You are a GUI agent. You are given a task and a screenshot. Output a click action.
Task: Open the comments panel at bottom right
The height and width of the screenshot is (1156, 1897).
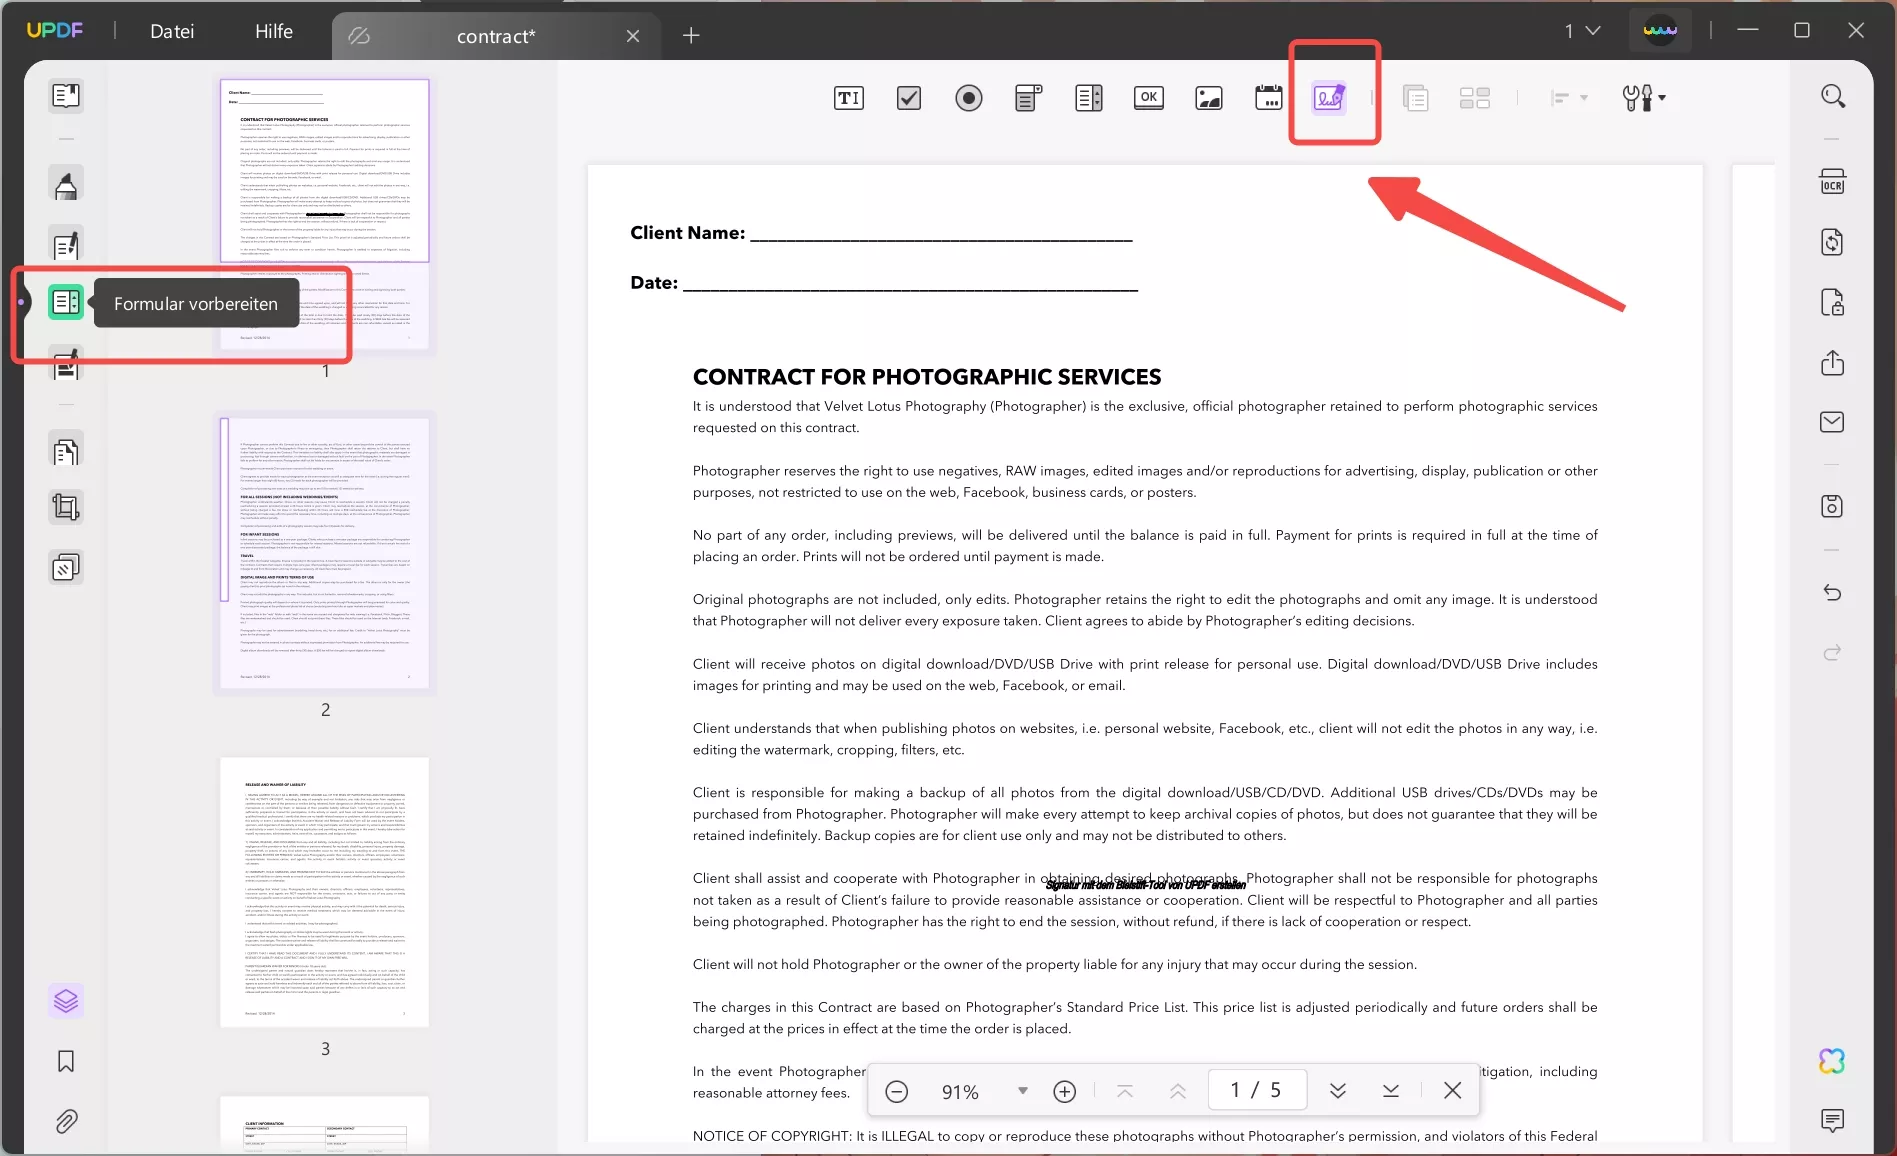point(1832,1121)
